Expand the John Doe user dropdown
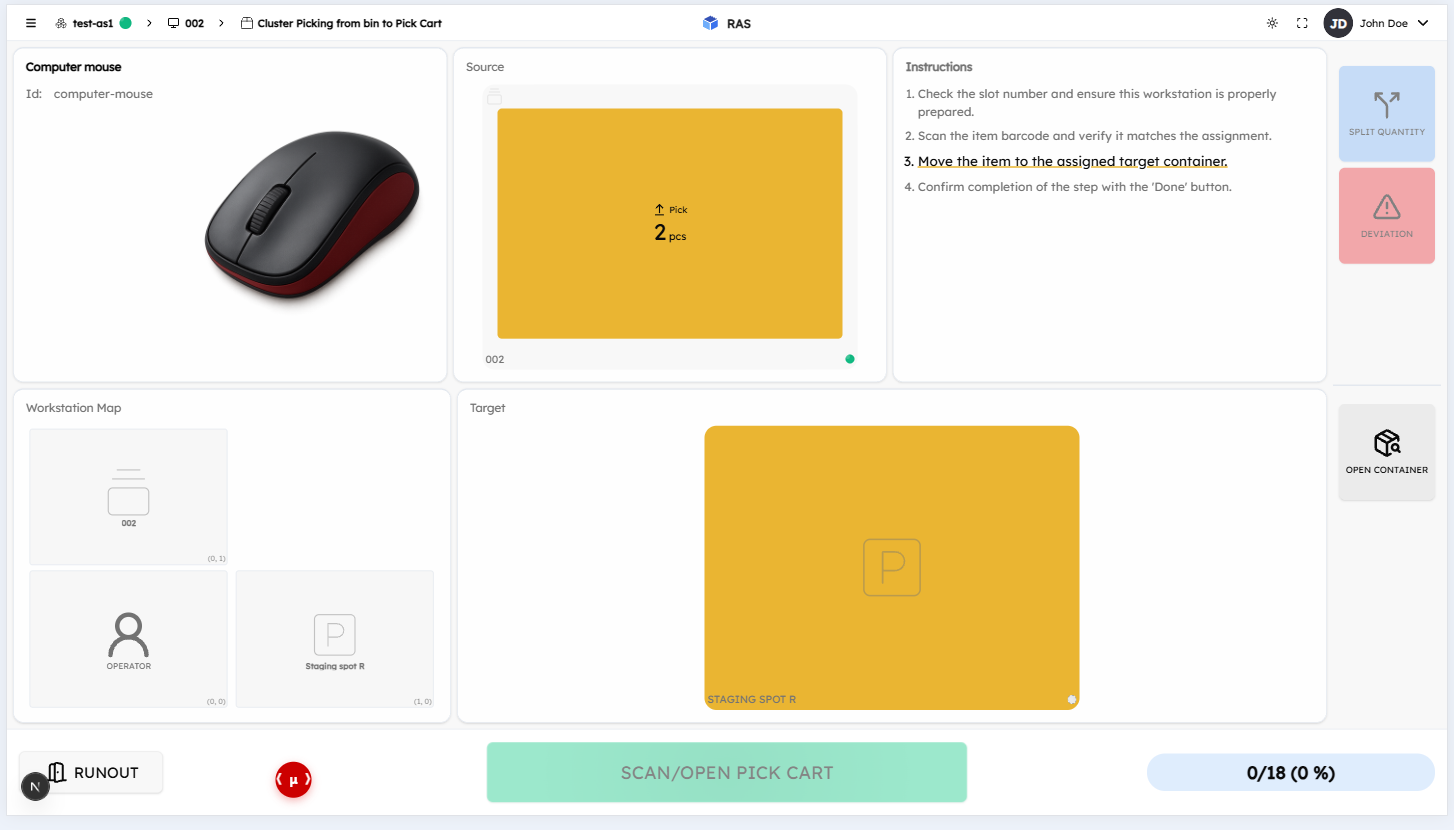This screenshot has width=1454, height=830. [1377, 23]
